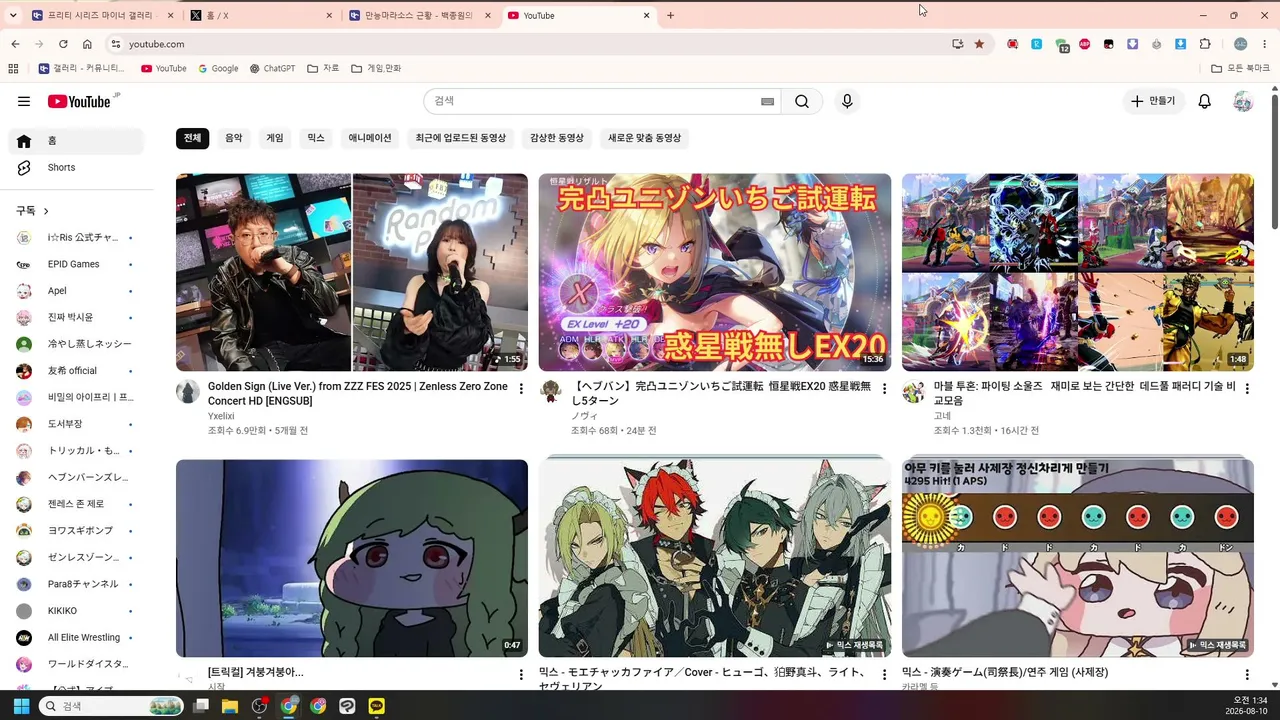
Task: Reload the page
Action: [x=63, y=44]
